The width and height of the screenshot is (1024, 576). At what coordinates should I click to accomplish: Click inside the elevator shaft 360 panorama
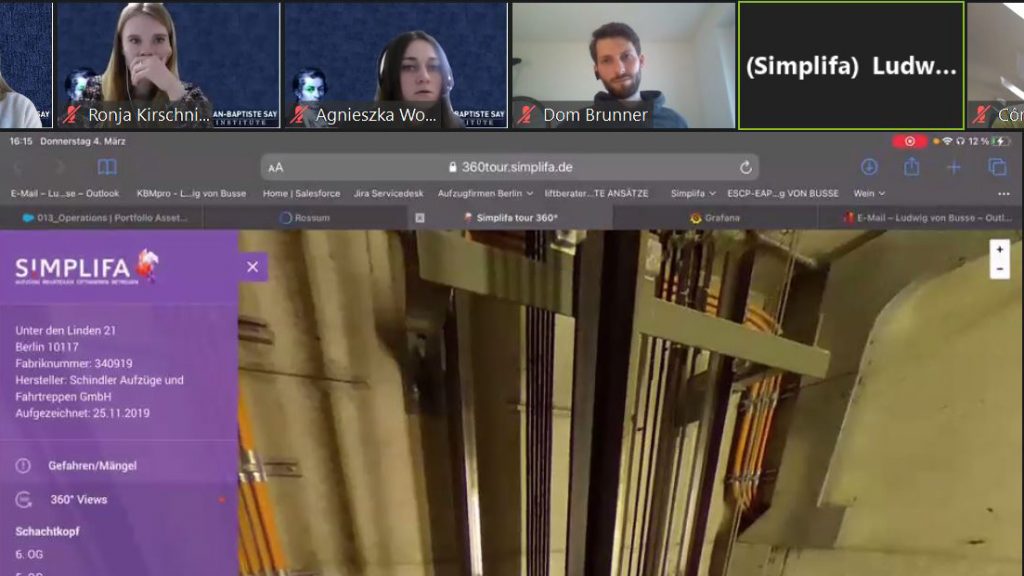[631, 403]
